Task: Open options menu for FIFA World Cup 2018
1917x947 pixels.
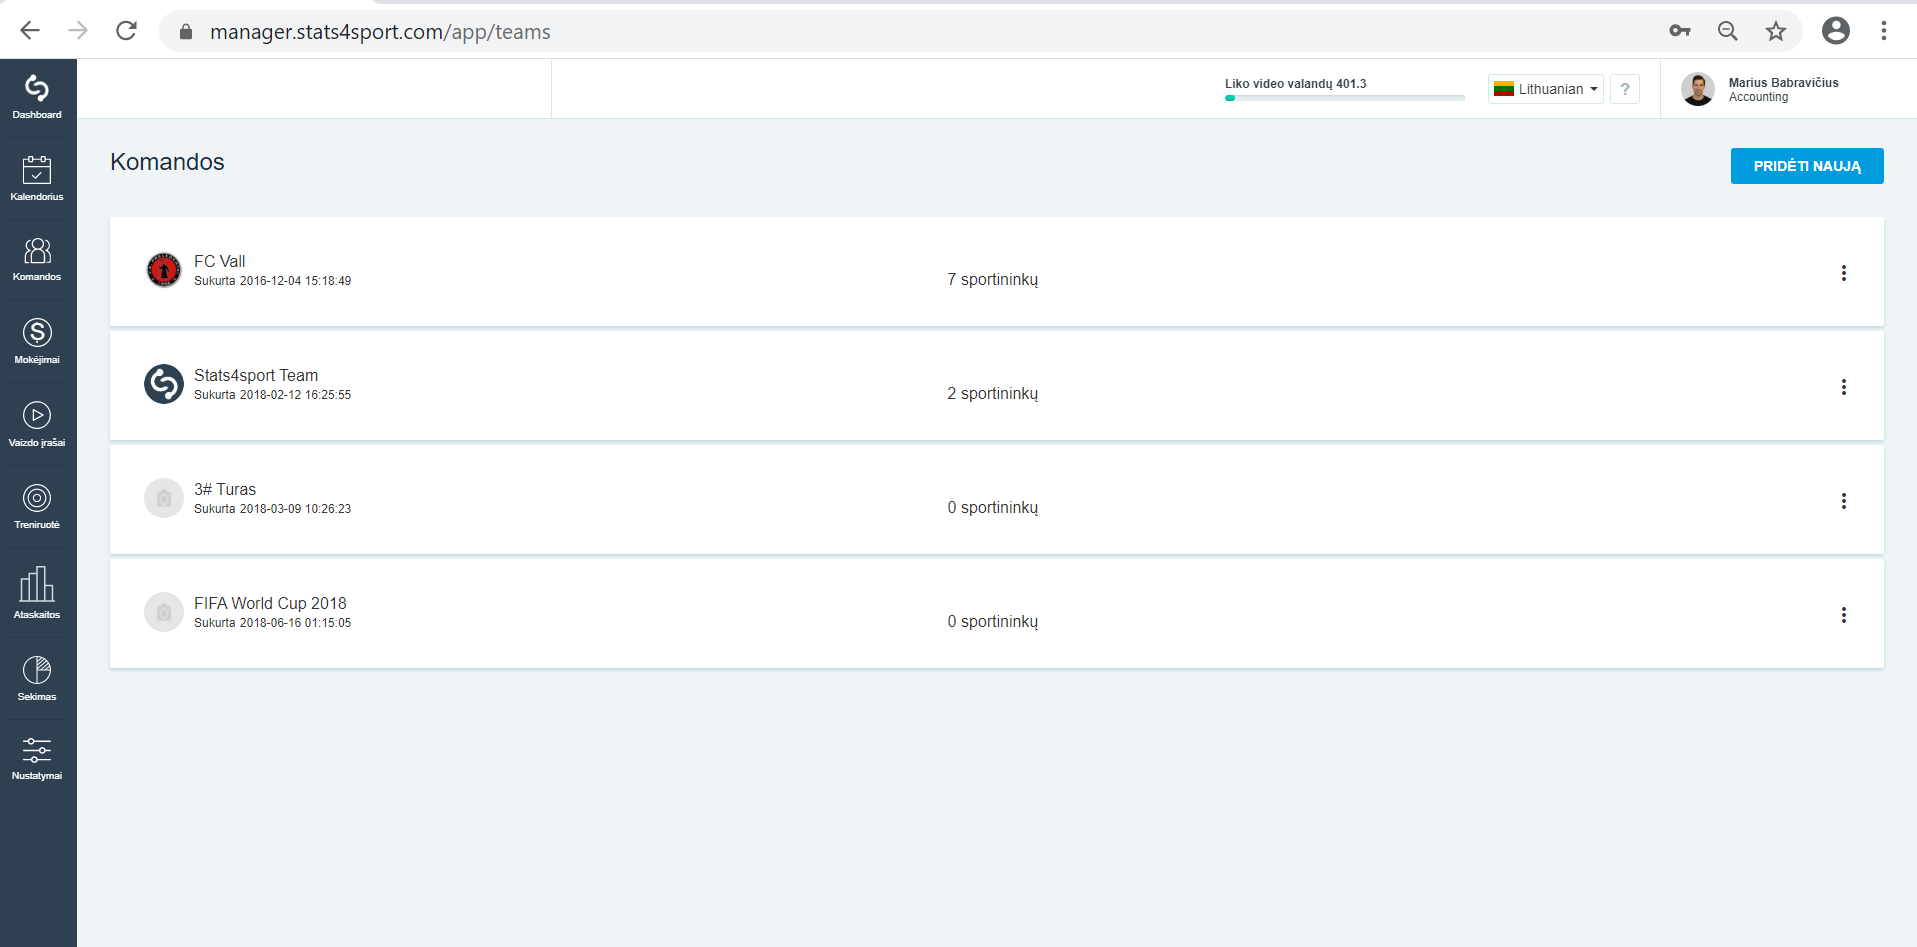Action: (x=1844, y=615)
